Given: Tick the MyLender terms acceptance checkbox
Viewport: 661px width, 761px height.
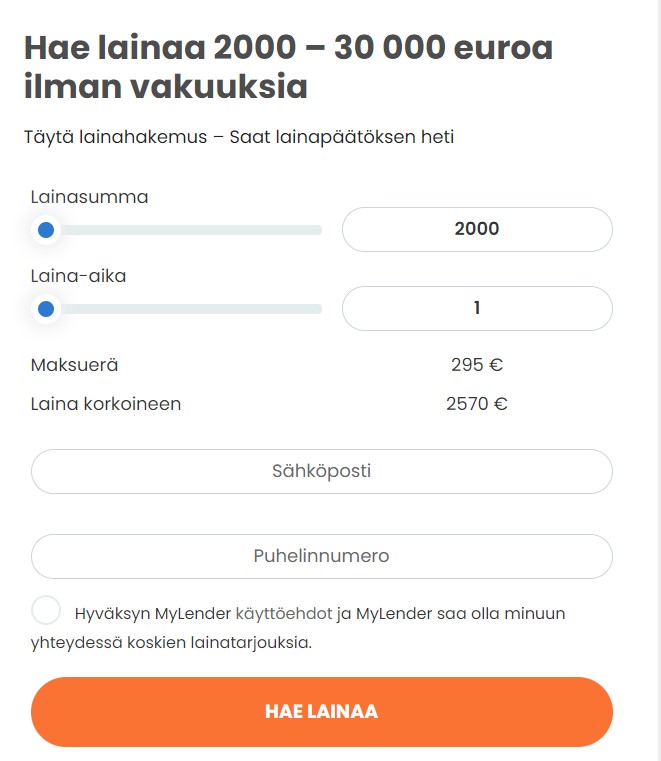Looking at the screenshot, I should click(46, 610).
